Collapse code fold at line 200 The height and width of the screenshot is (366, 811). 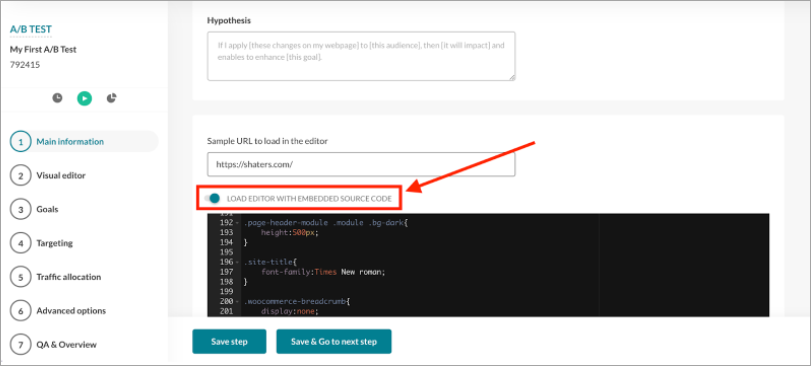pos(237,300)
